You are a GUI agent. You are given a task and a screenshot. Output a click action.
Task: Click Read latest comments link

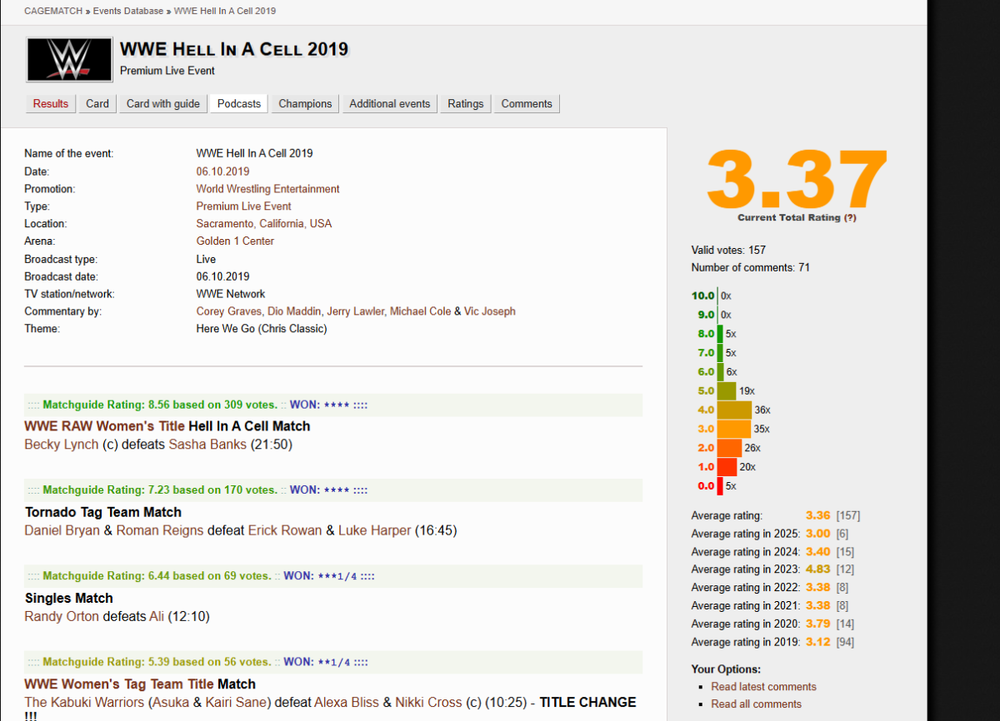pyautogui.click(x=763, y=687)
